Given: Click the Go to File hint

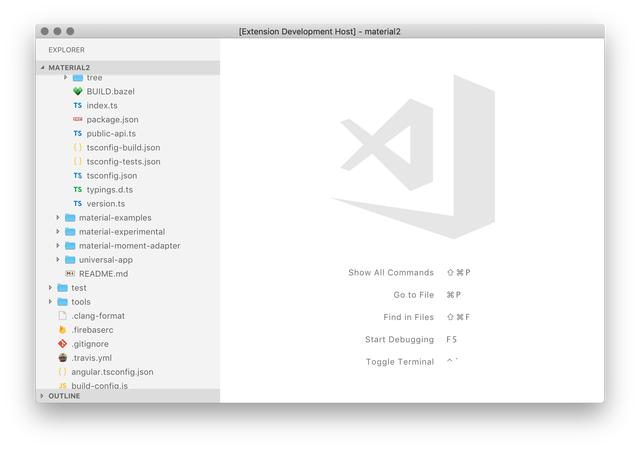Looking at the screenshot, I should point(413,295).
